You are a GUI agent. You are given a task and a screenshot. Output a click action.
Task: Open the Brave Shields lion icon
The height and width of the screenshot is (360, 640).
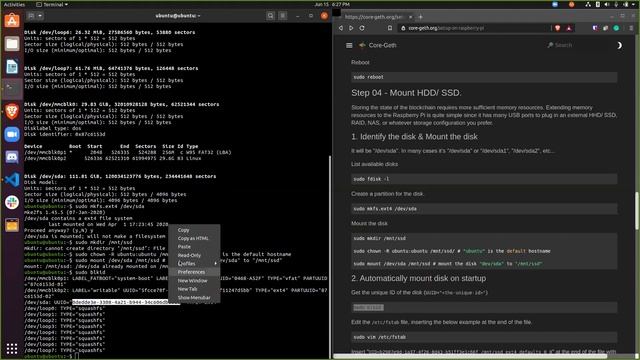point(558,28)
